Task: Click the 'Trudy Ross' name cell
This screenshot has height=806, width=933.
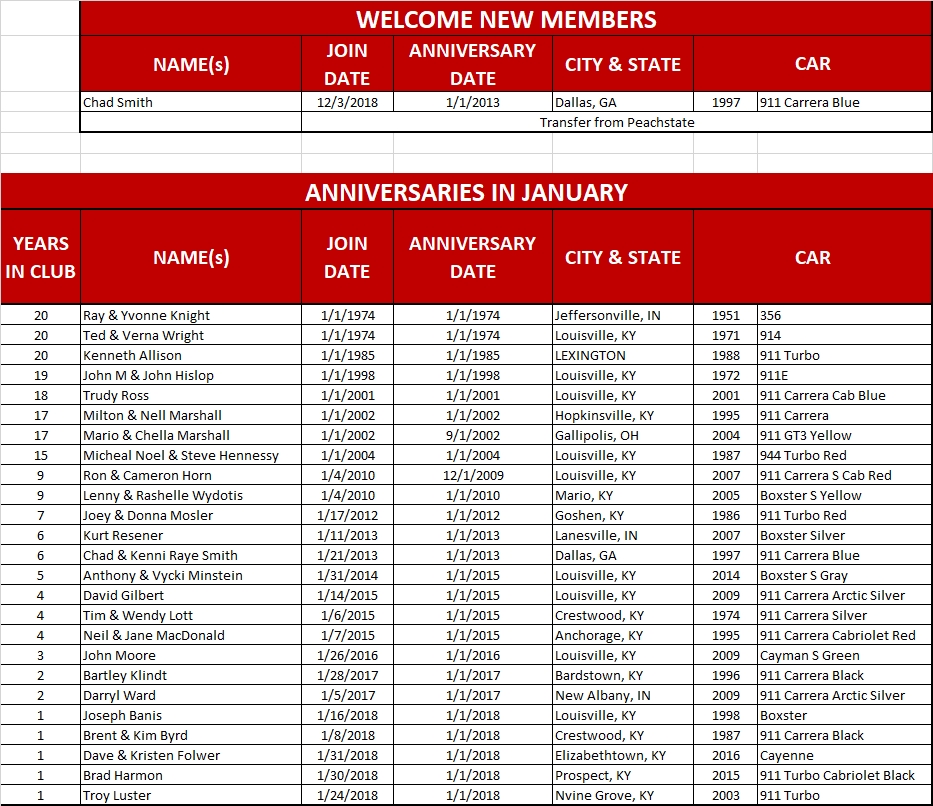Action: (191, 395)
